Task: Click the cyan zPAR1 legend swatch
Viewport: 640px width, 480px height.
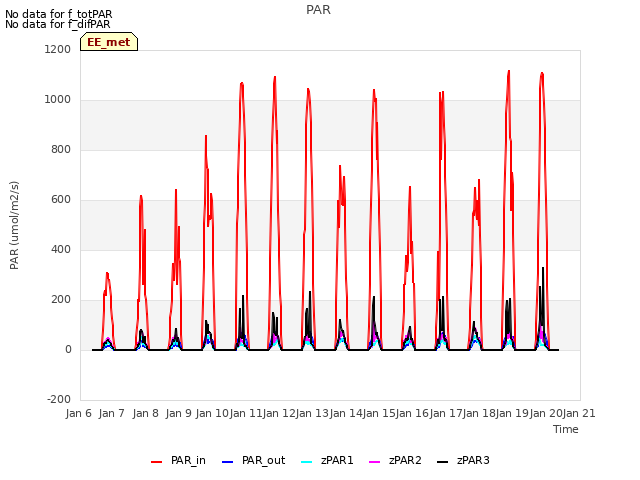Action: (307, 462)
